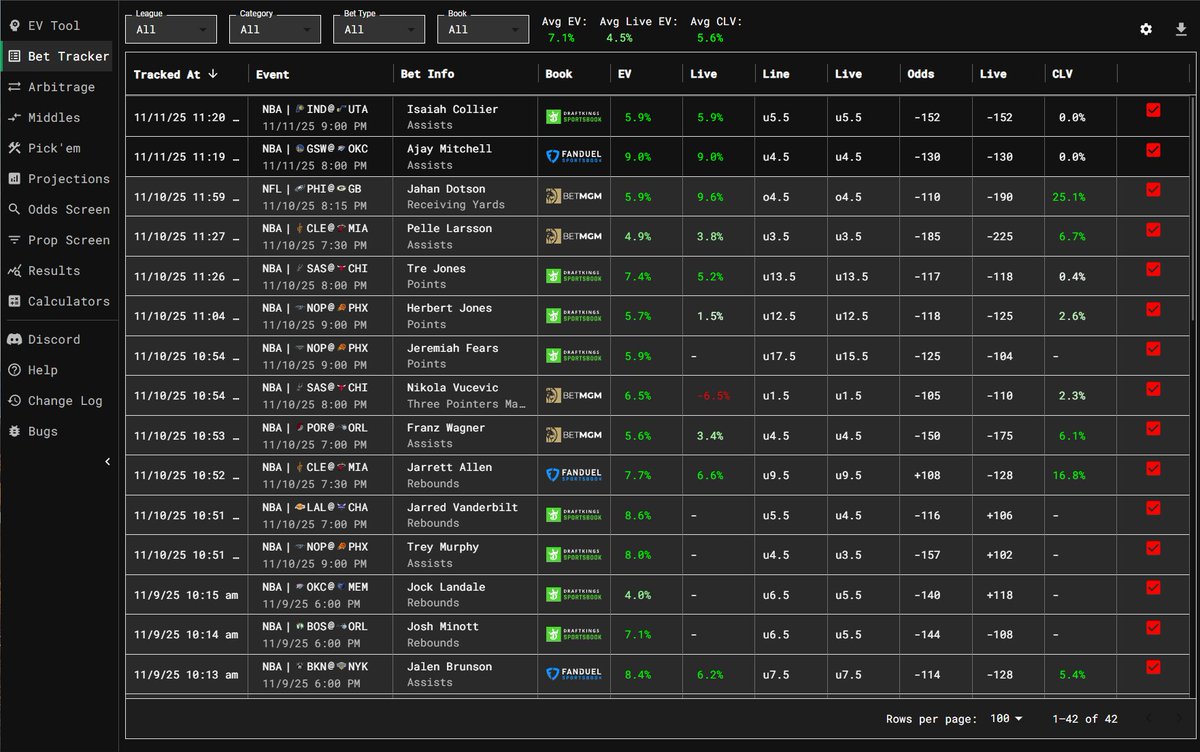Switch to the EV Tool tab
Viewport: 1200px width, 752px height.
tap(48, 25)
